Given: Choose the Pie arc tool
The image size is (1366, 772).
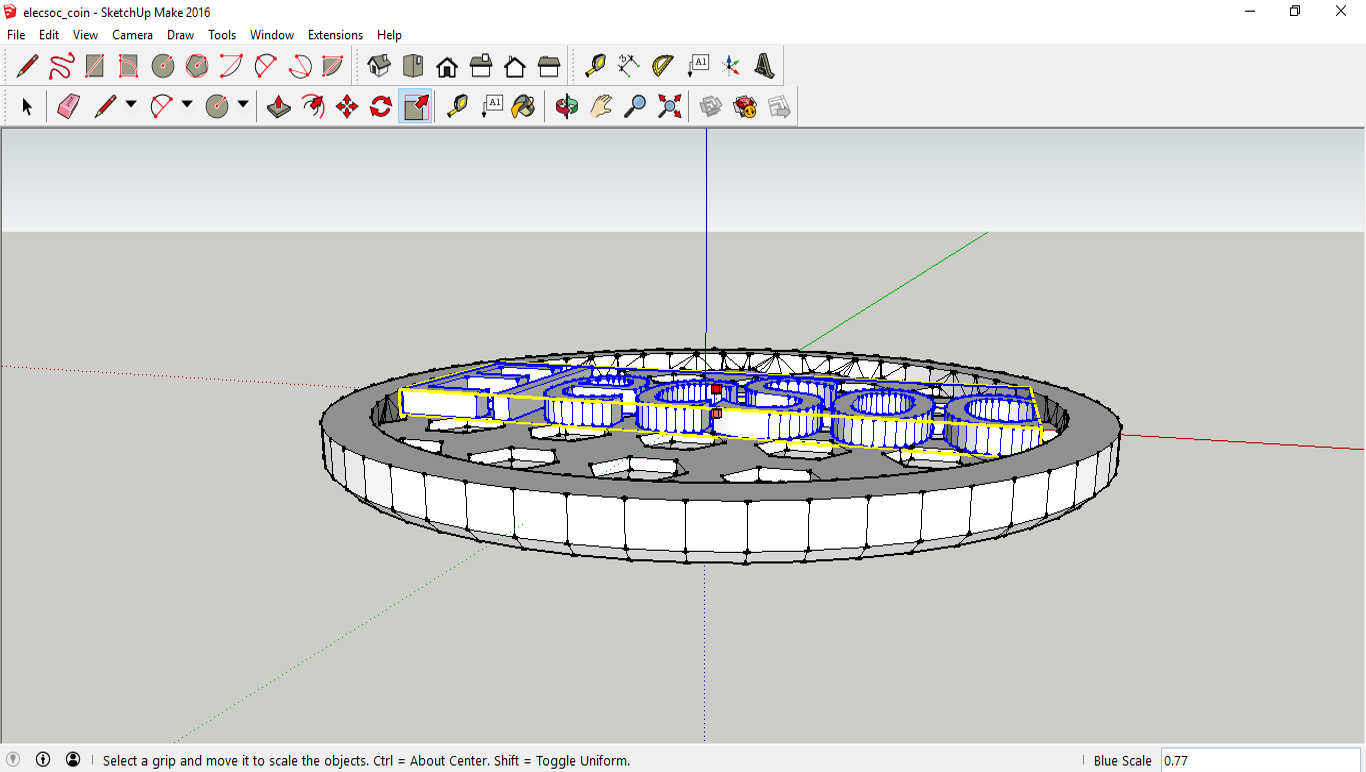Looking at the screenshot, I should pos(333,67).
